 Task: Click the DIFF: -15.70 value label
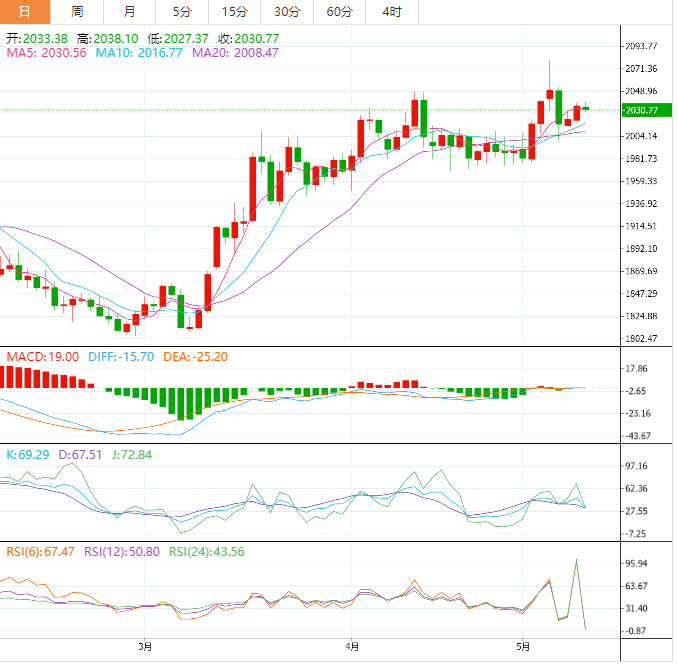[119, 357]
